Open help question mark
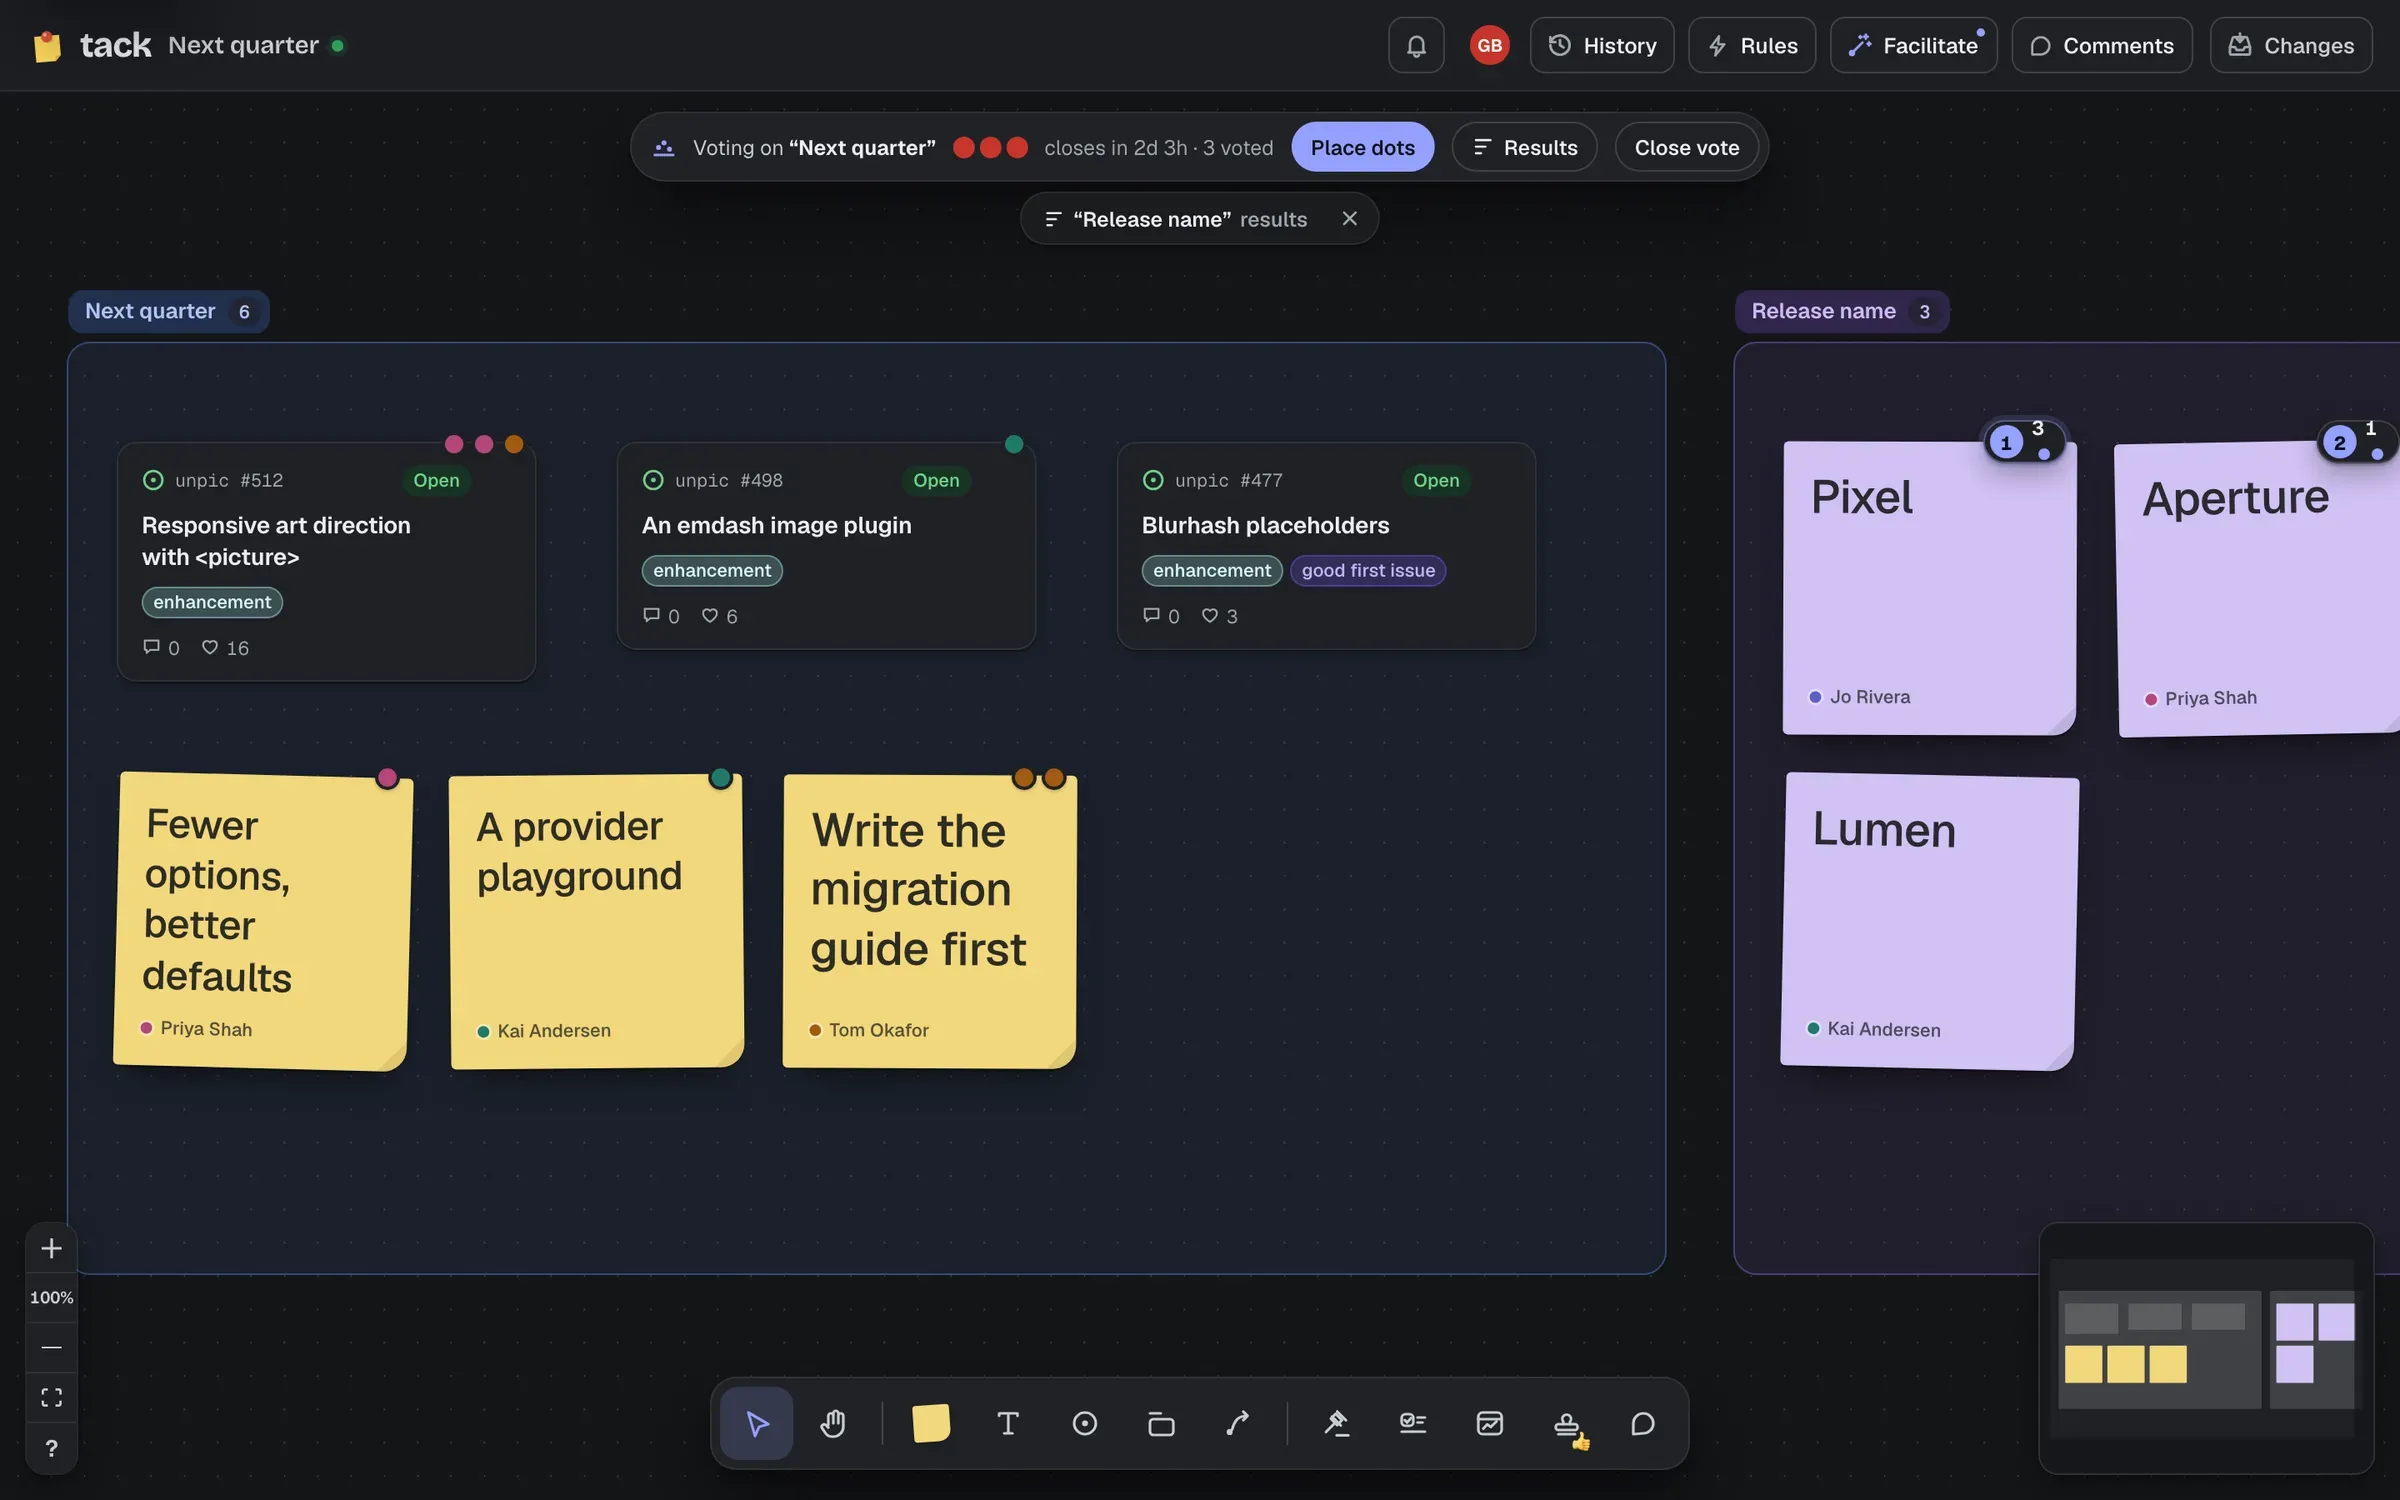Screen dimensions: 2400x1500 click(x=51, y=1448)
